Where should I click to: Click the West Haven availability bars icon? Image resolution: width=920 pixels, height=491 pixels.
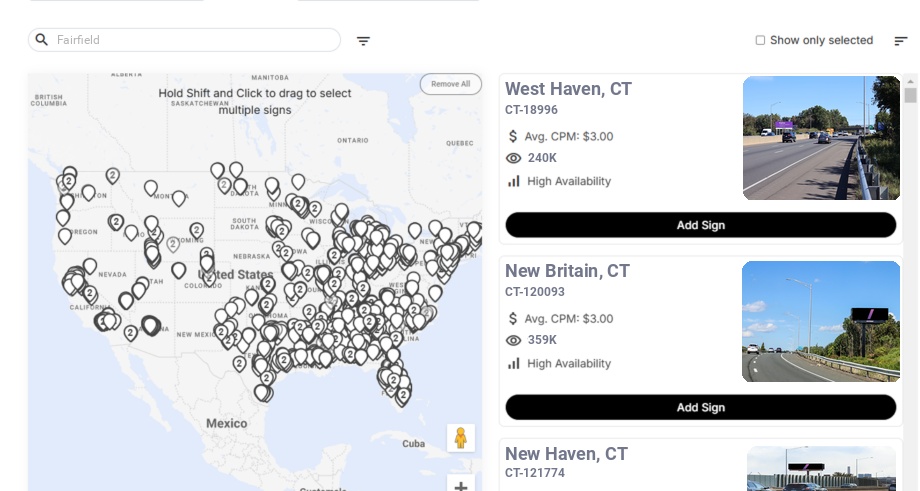tap(514, 181)
